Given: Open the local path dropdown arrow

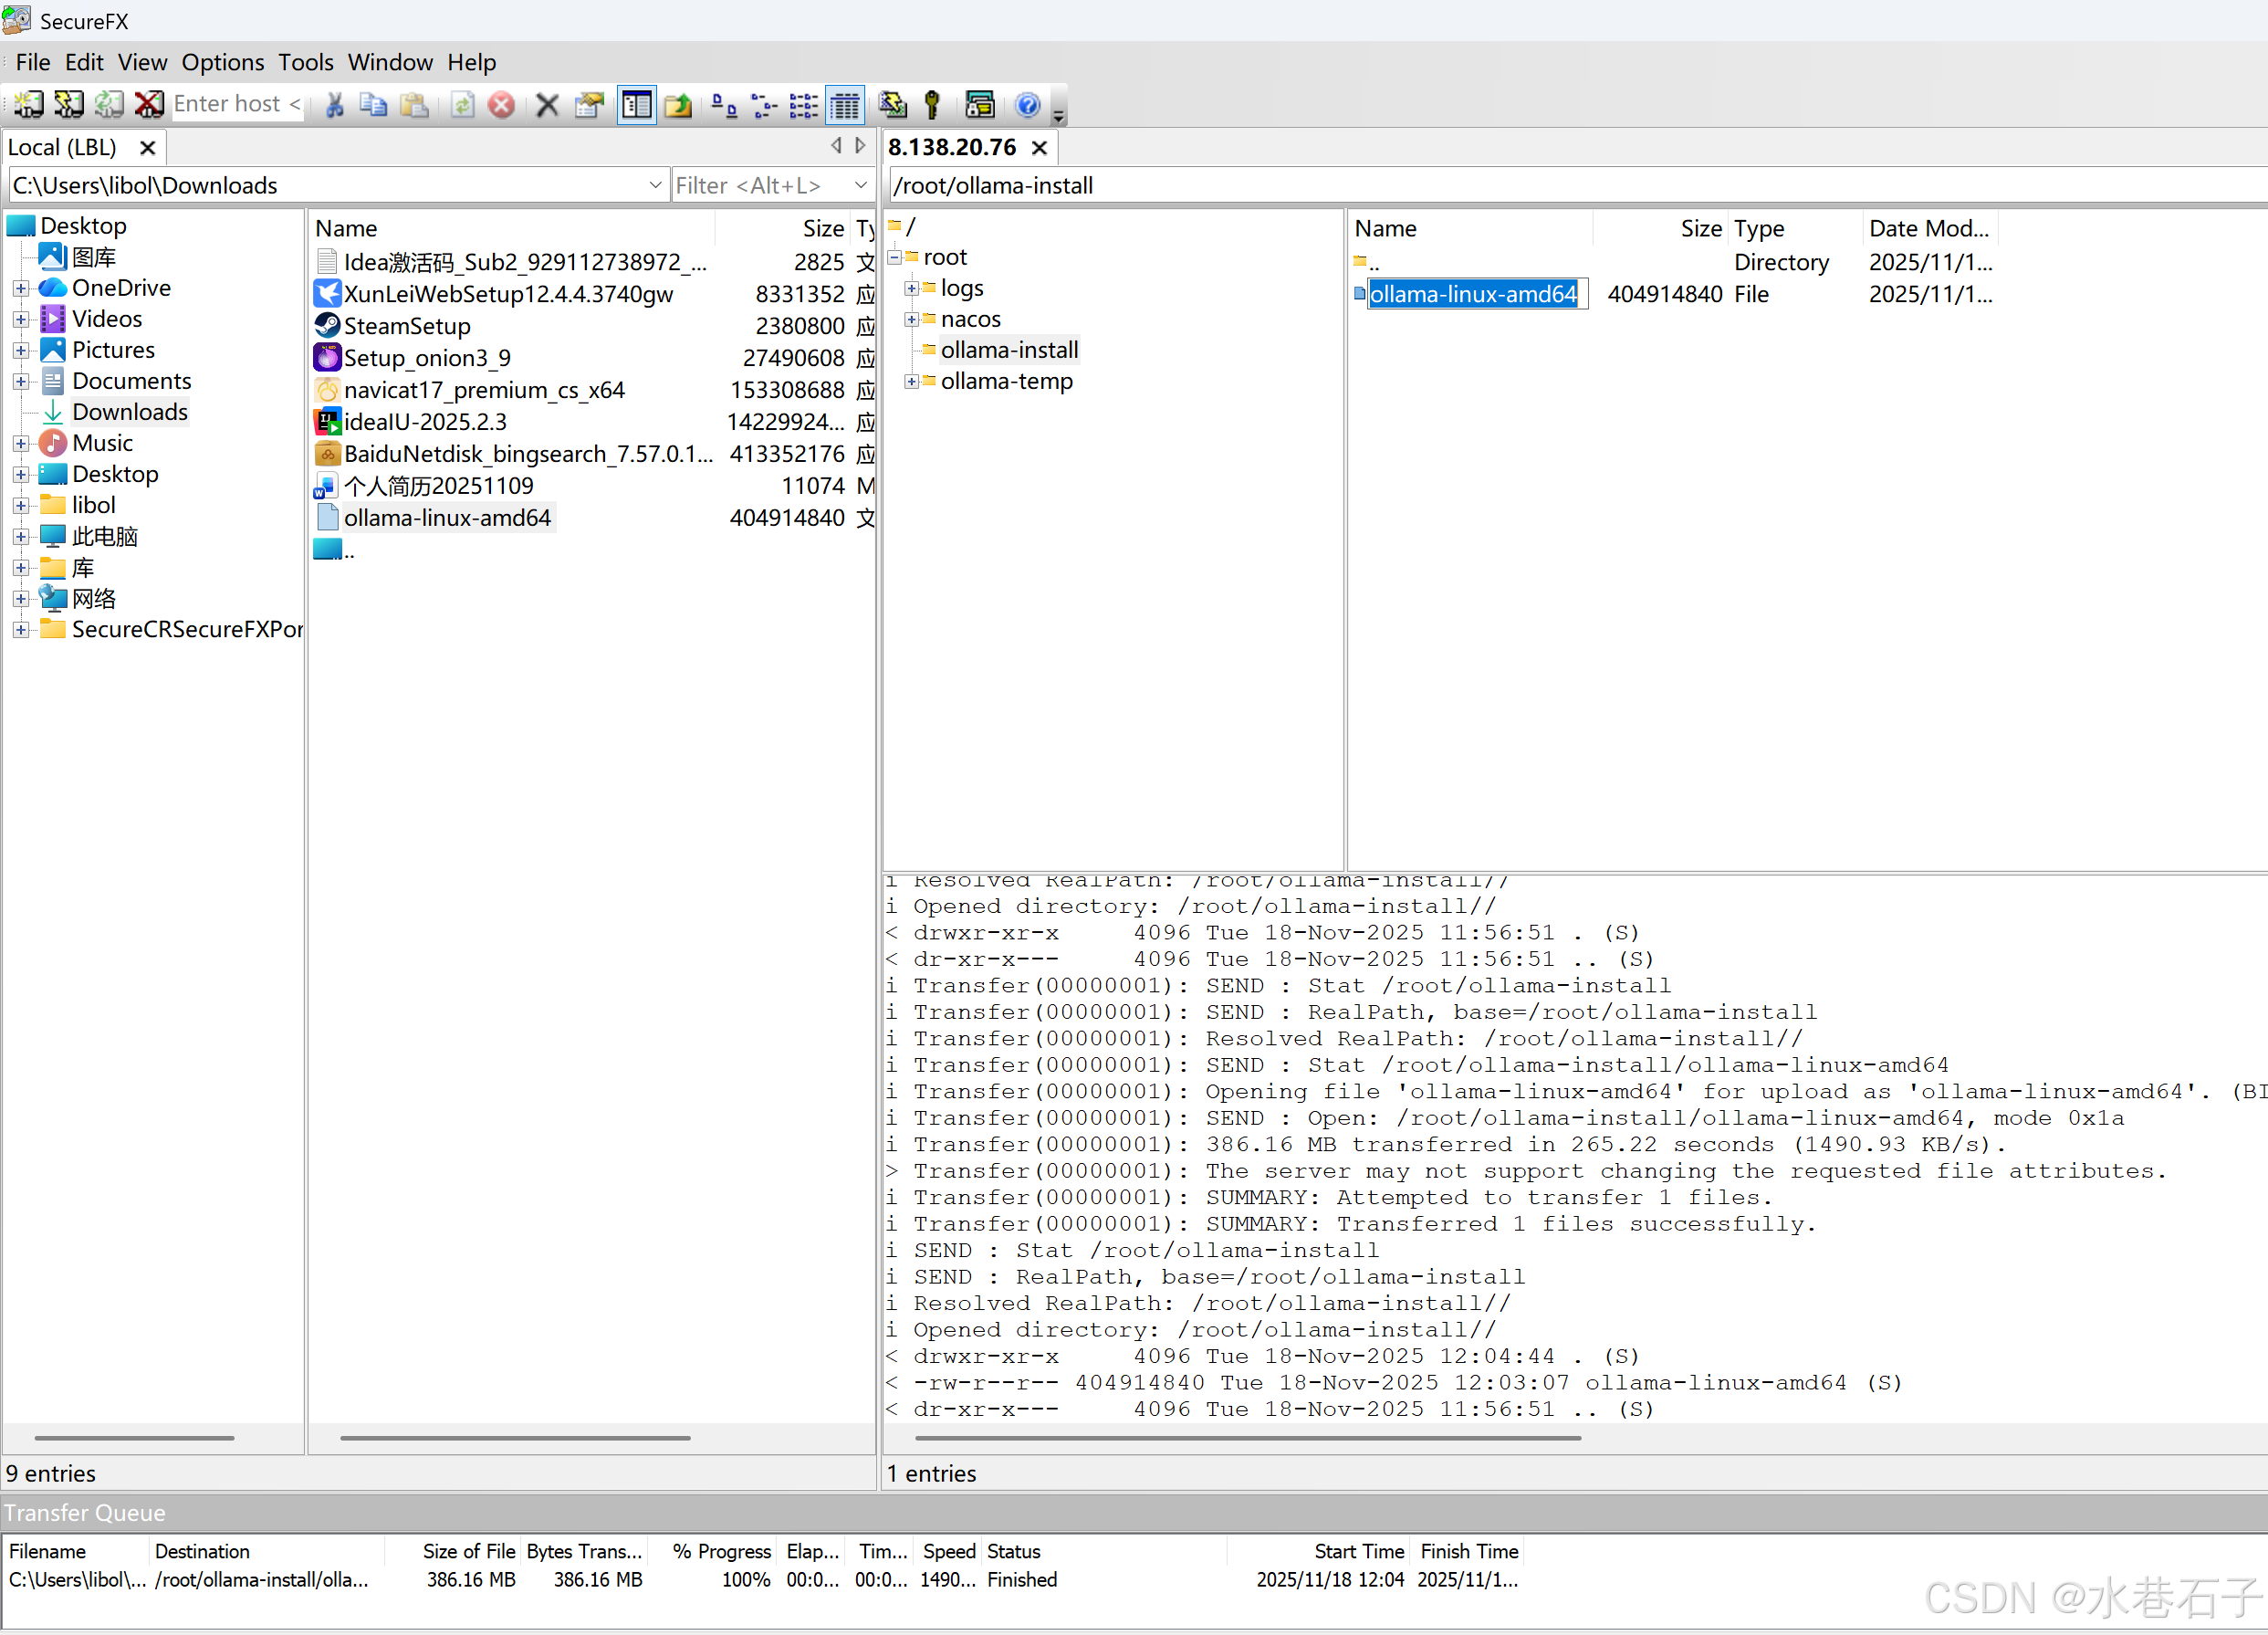Looking at the screenshot, I should point(655,185).
